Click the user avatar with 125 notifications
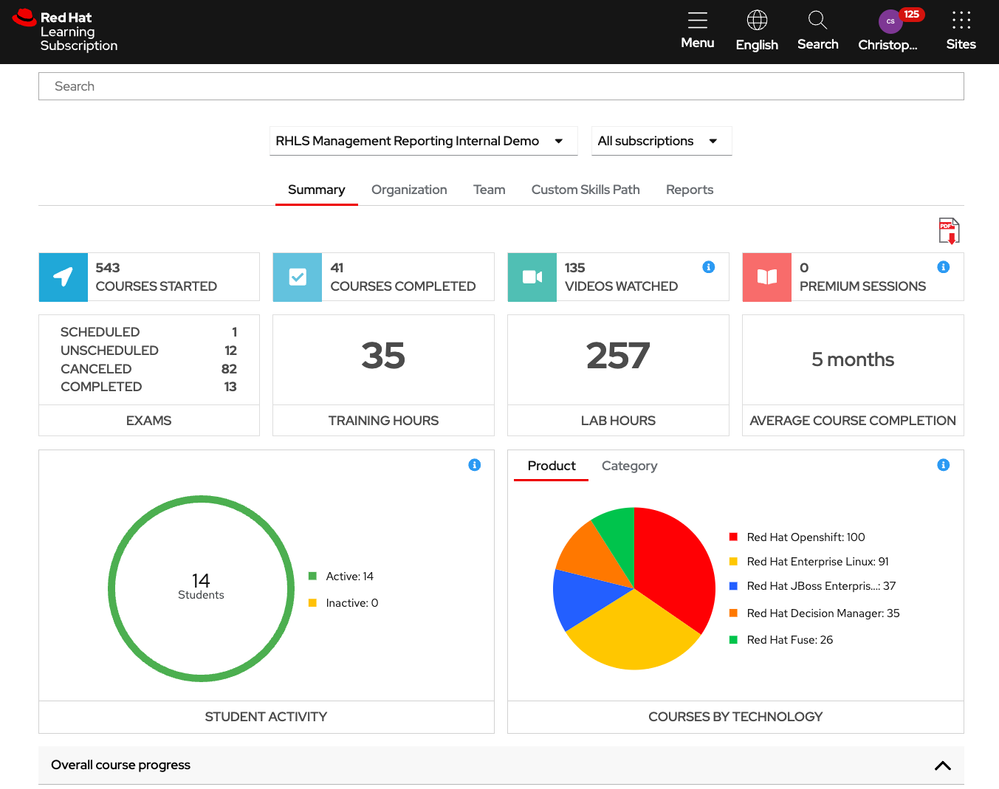The width and height of the screenshot is (999, 789). [890, 22]
